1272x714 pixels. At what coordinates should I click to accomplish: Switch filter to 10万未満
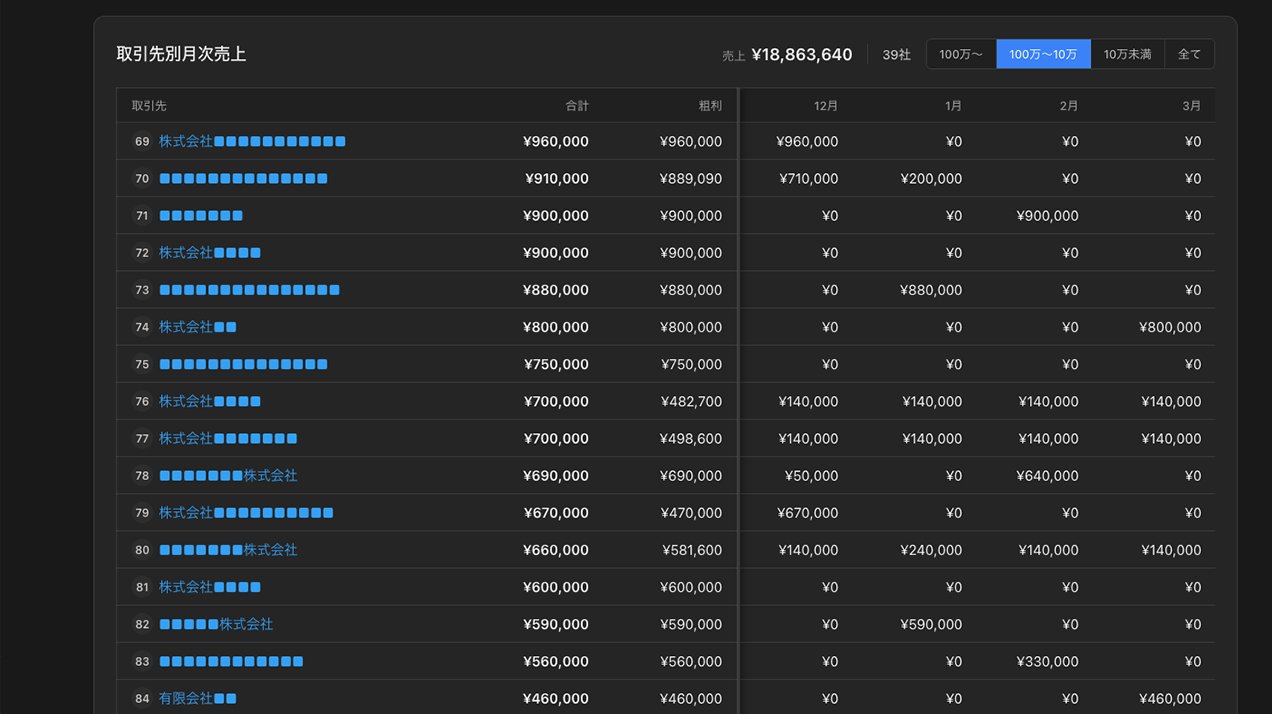click(1127, 54)
